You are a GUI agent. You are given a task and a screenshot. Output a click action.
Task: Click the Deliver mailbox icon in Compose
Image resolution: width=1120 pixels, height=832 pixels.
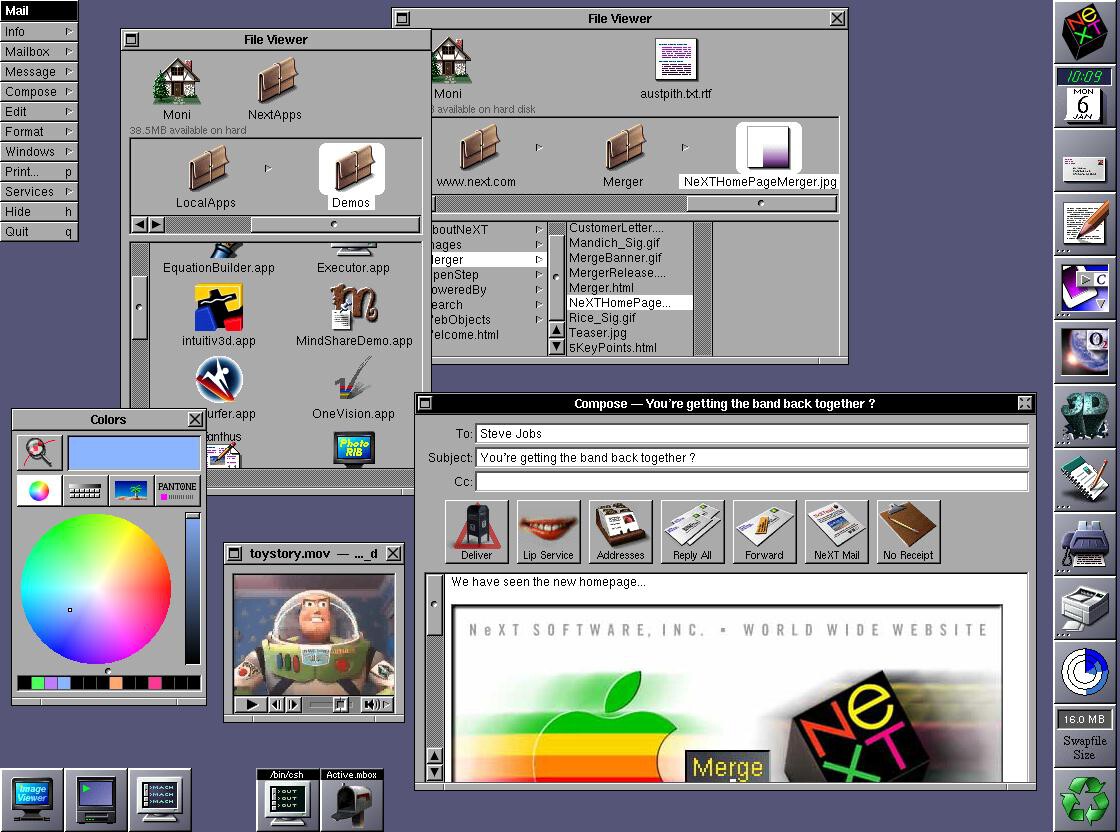477,528
